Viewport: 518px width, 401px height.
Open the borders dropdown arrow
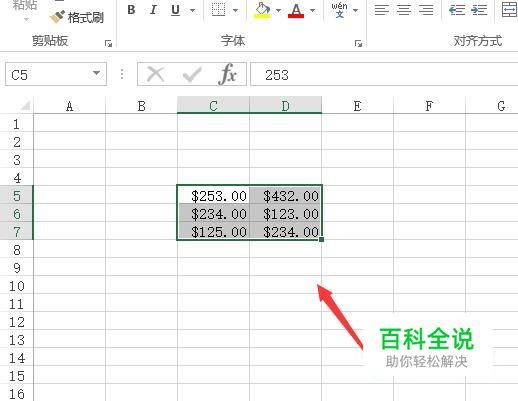coord(235,10)
